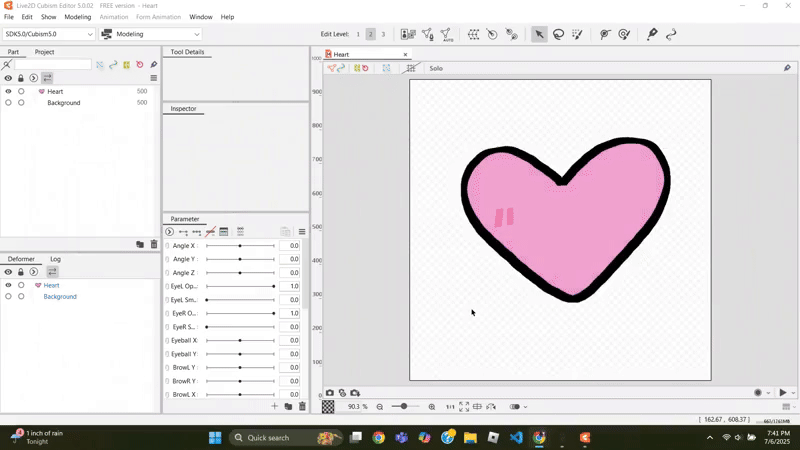Click the Create Warp Deformer icon
The width and height of the screenshot is (800, 450).
pyautogui.click(x=473, y=34)
